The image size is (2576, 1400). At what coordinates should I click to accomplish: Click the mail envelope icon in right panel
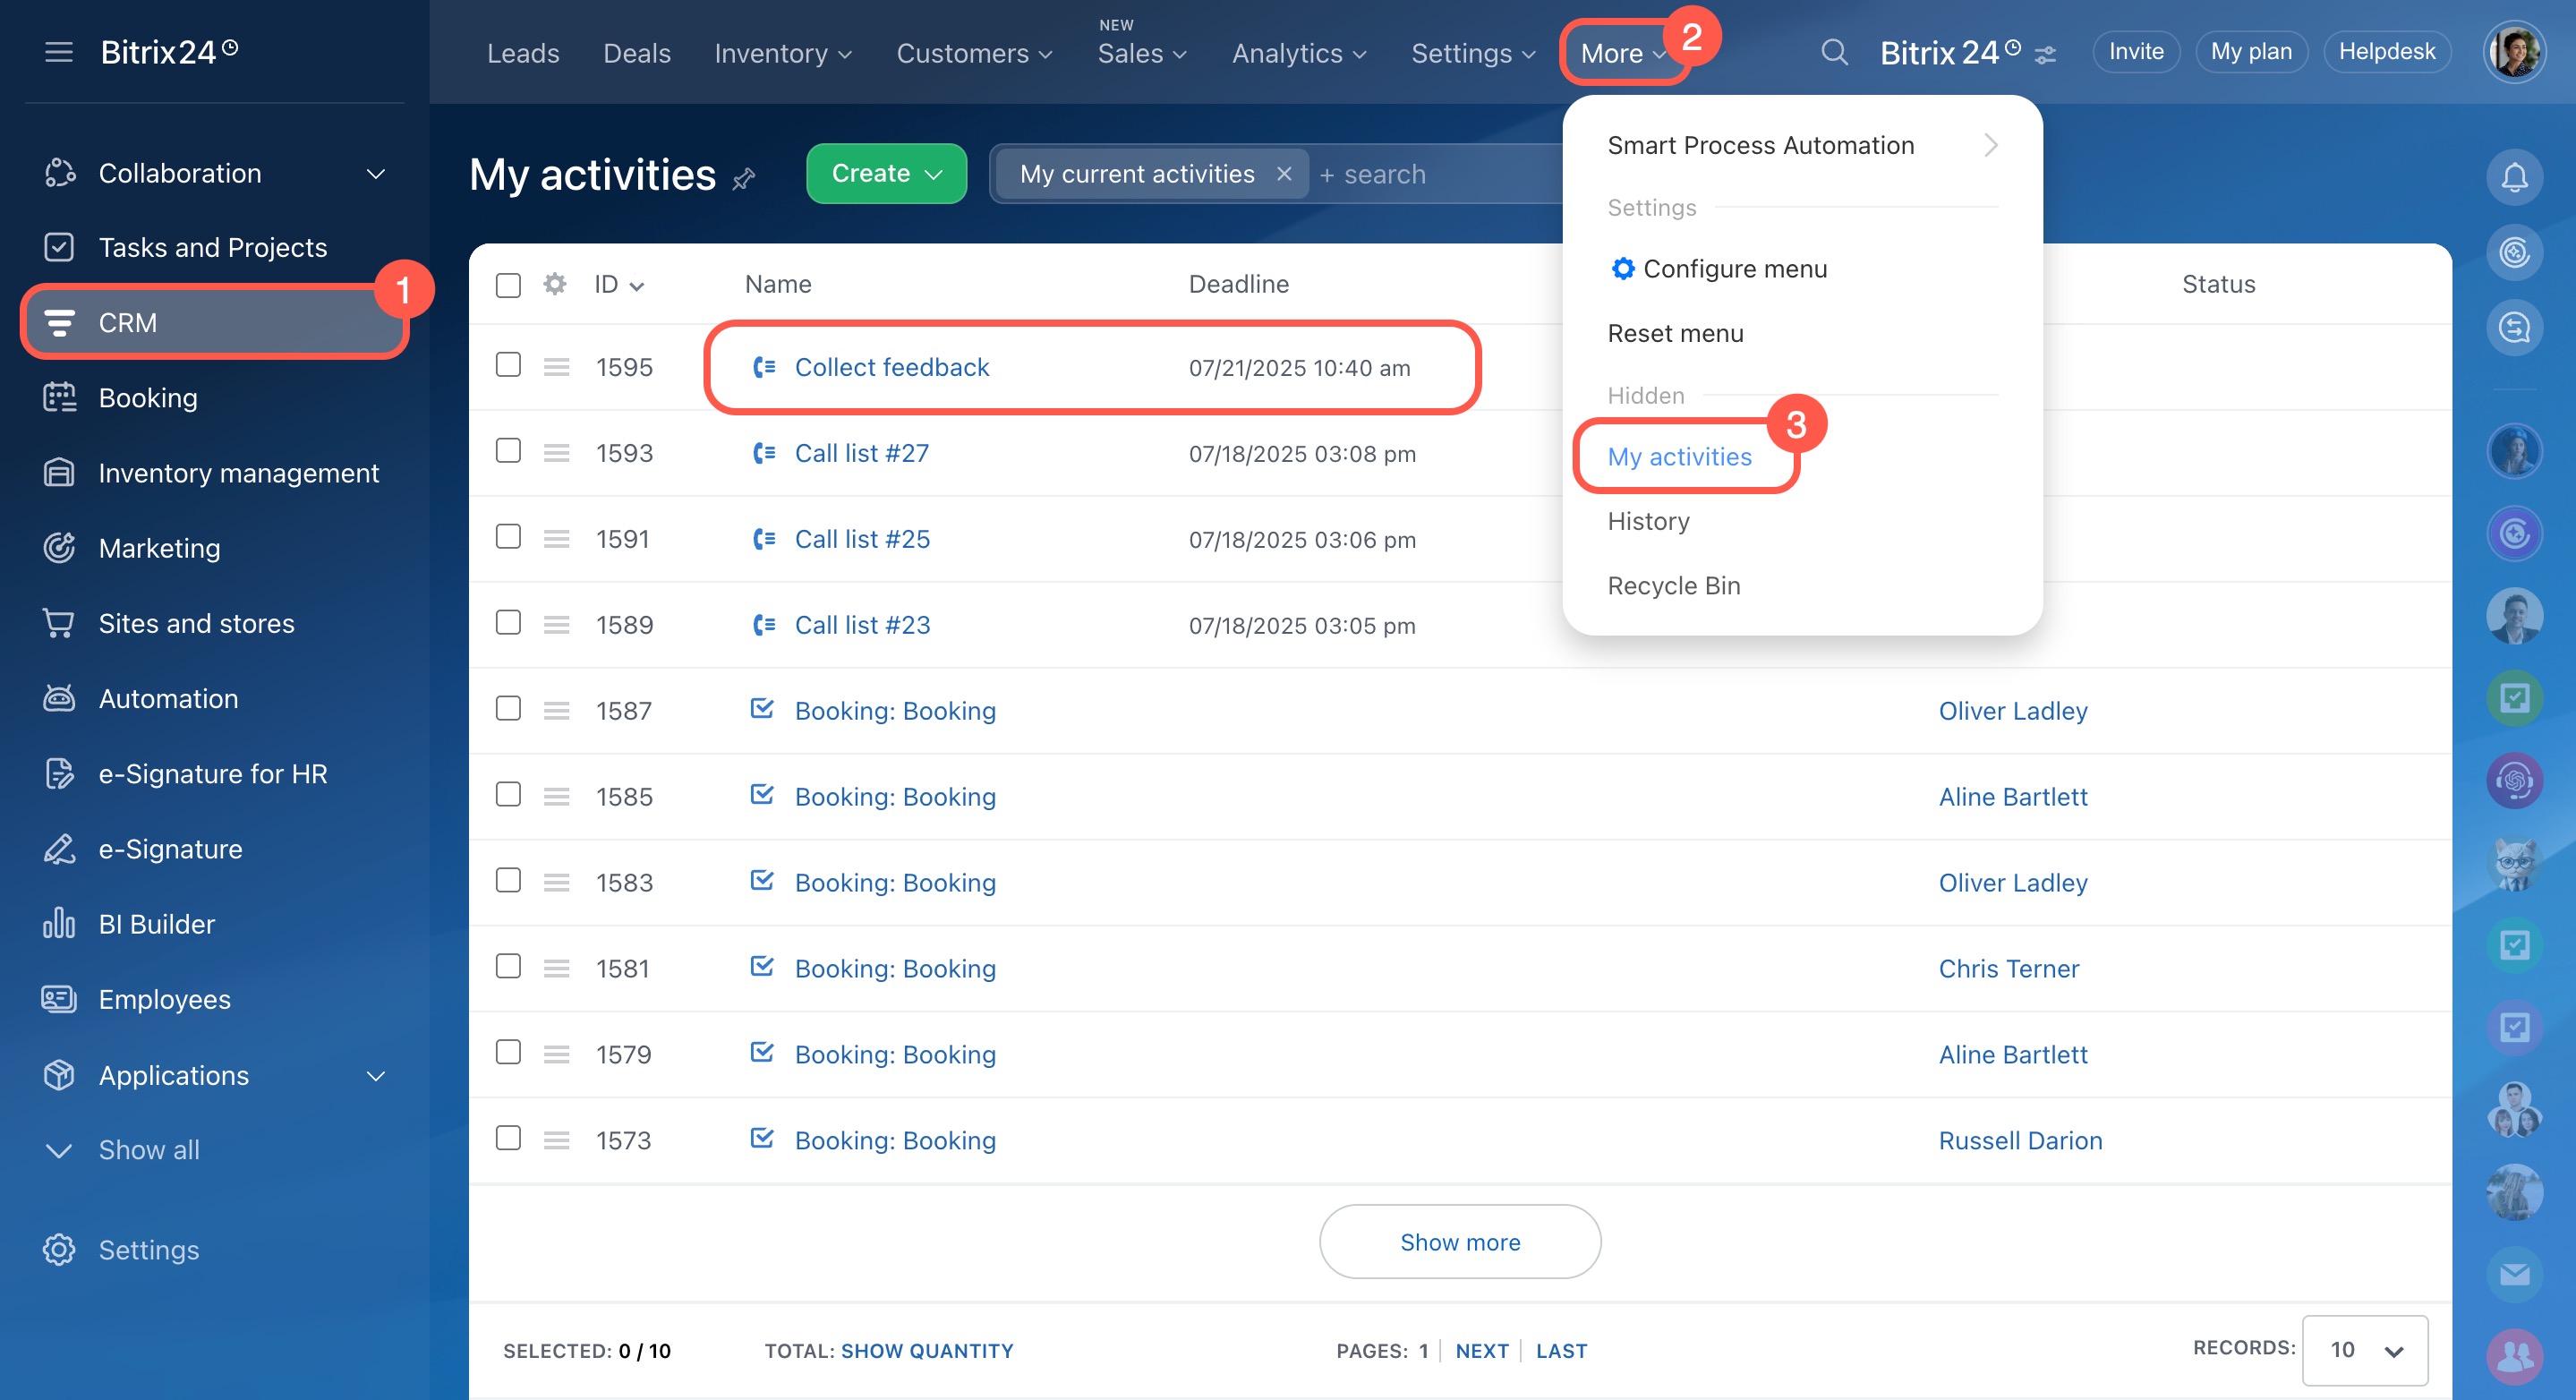tap(2514, 1274)
